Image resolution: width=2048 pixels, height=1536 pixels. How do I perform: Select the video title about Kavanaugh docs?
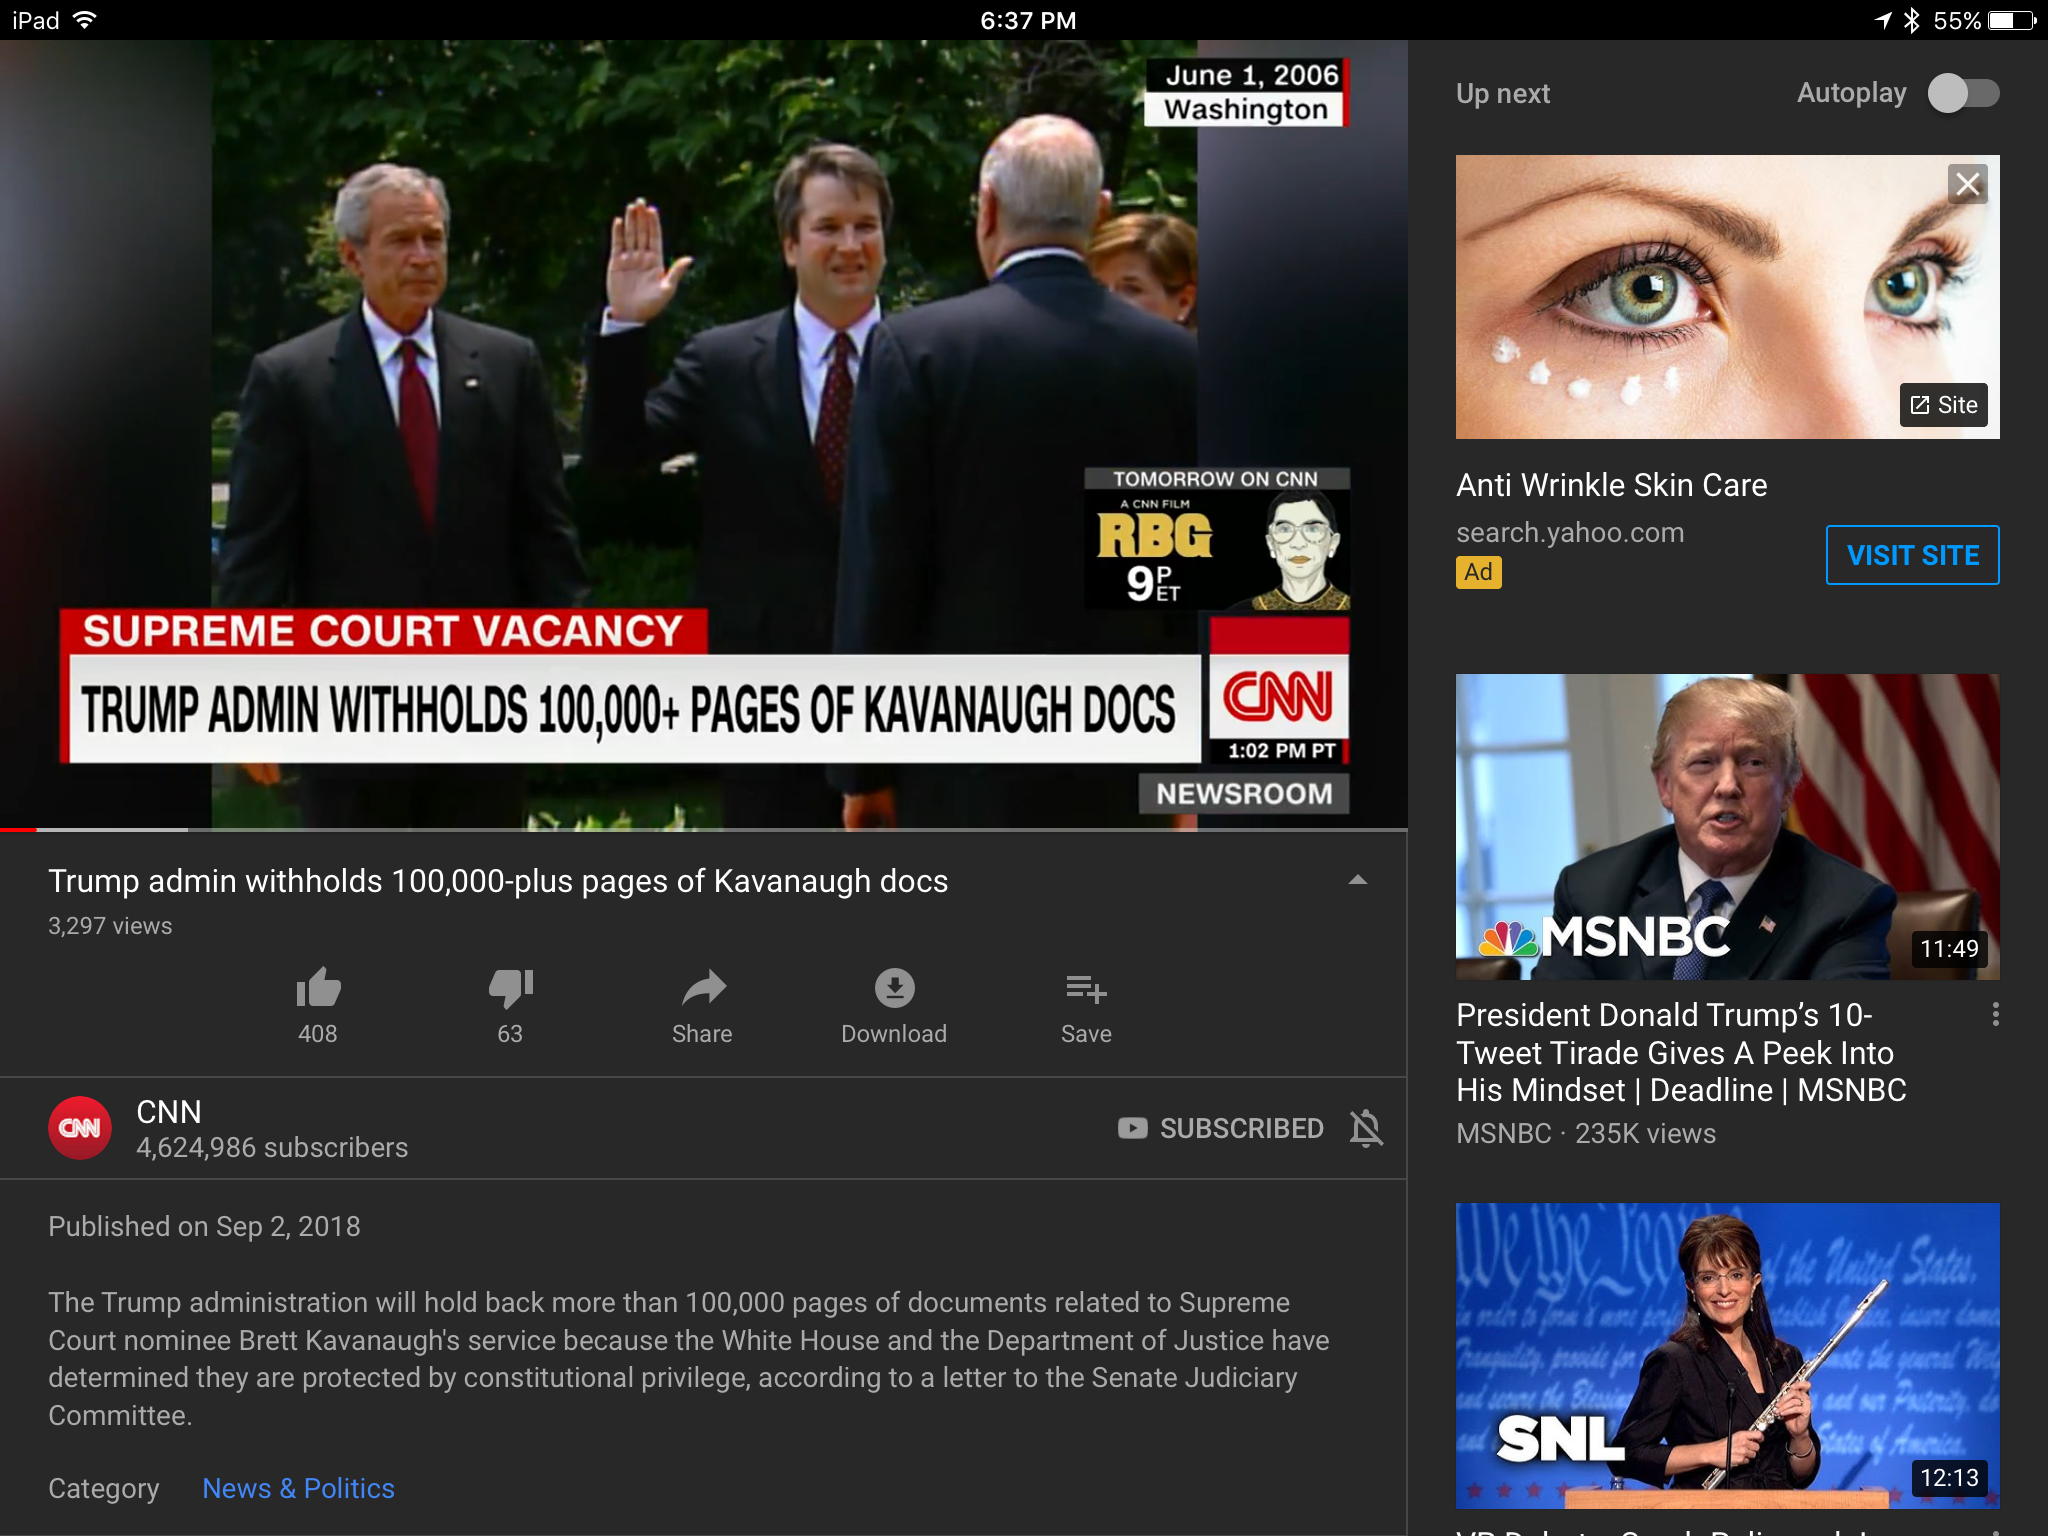tap(498, 881)
